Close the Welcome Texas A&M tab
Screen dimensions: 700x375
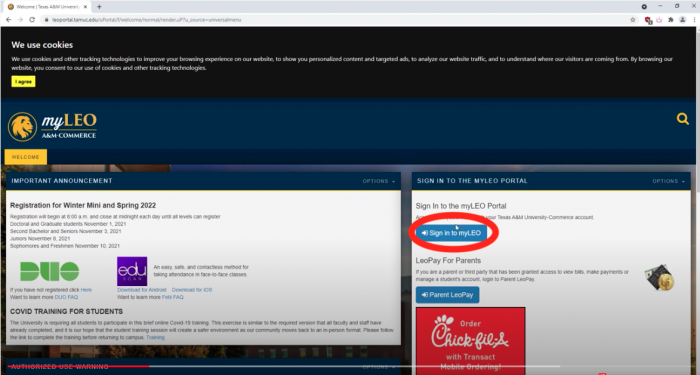86,7
